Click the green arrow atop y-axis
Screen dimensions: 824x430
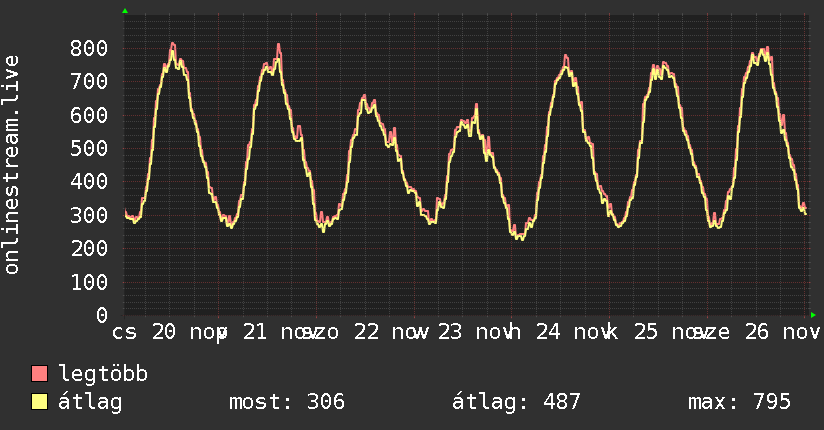tap(125, 11)
